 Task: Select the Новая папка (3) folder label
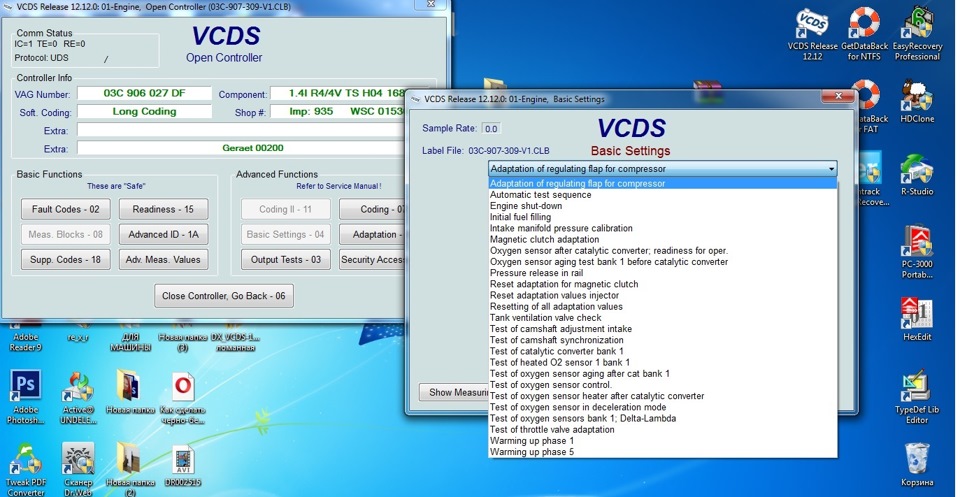182,342
